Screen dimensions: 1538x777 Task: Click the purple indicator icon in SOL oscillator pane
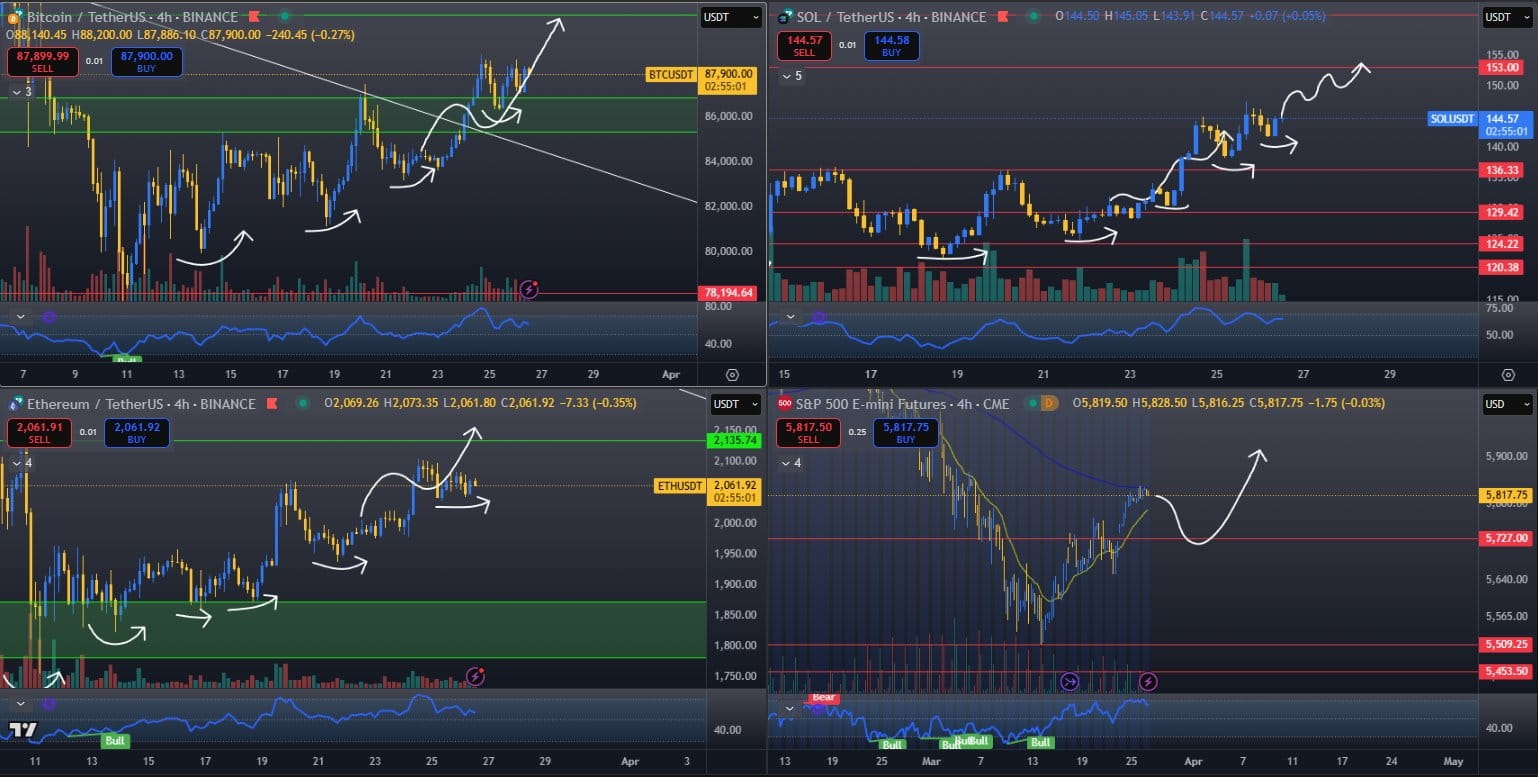click(x=819, y=317)
